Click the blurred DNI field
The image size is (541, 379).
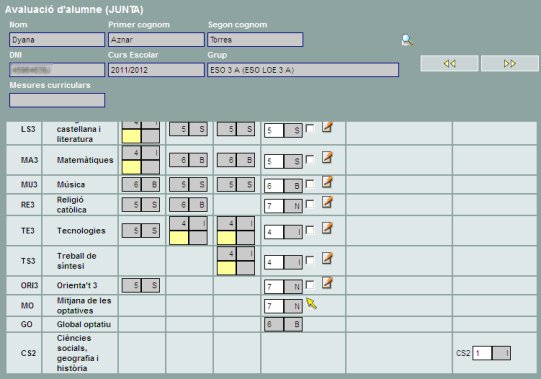57,70
